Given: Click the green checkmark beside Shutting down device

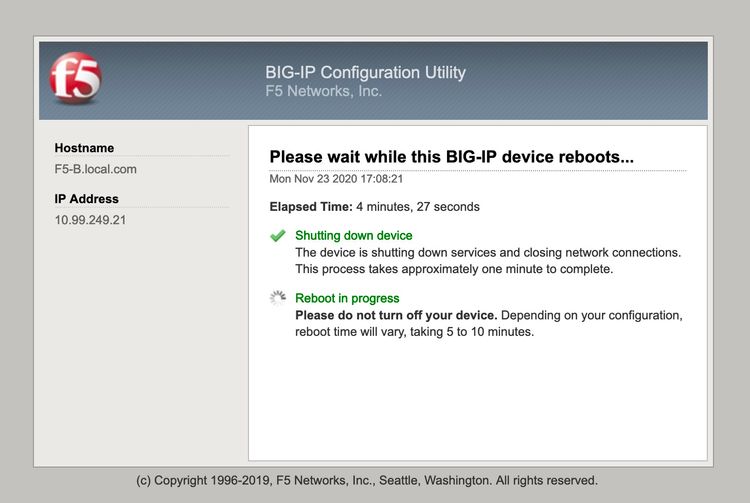Looking at the screenshot, I should [277, 236].
